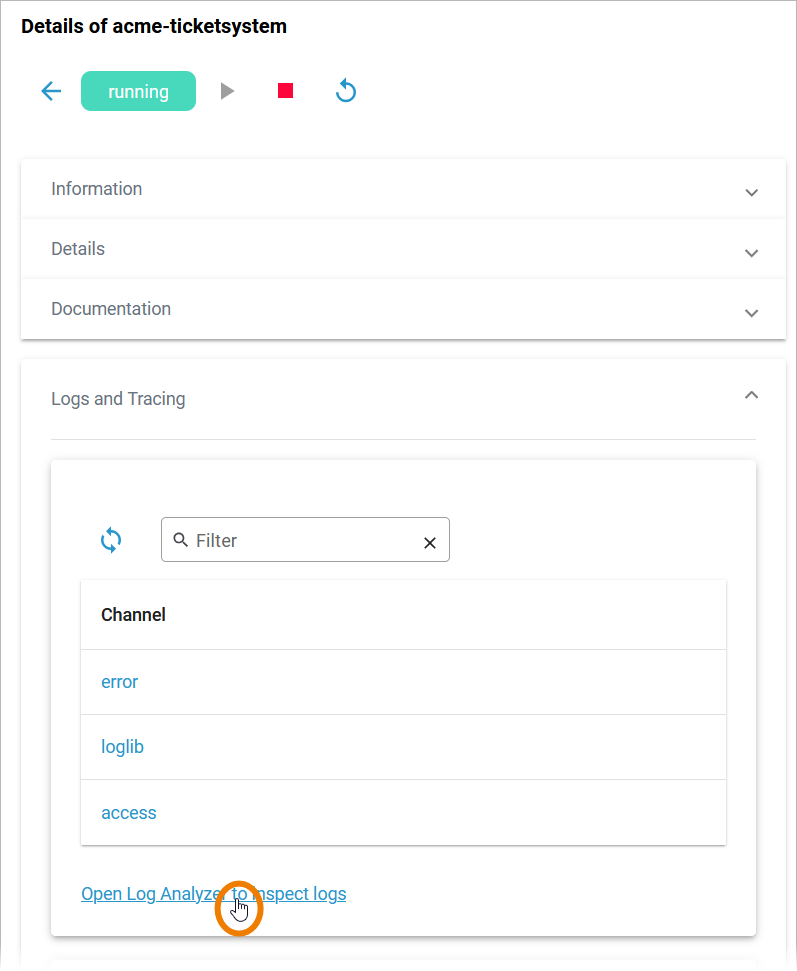
Task: Go back using the left arrow icon
Action: click(x=51, y=91)
